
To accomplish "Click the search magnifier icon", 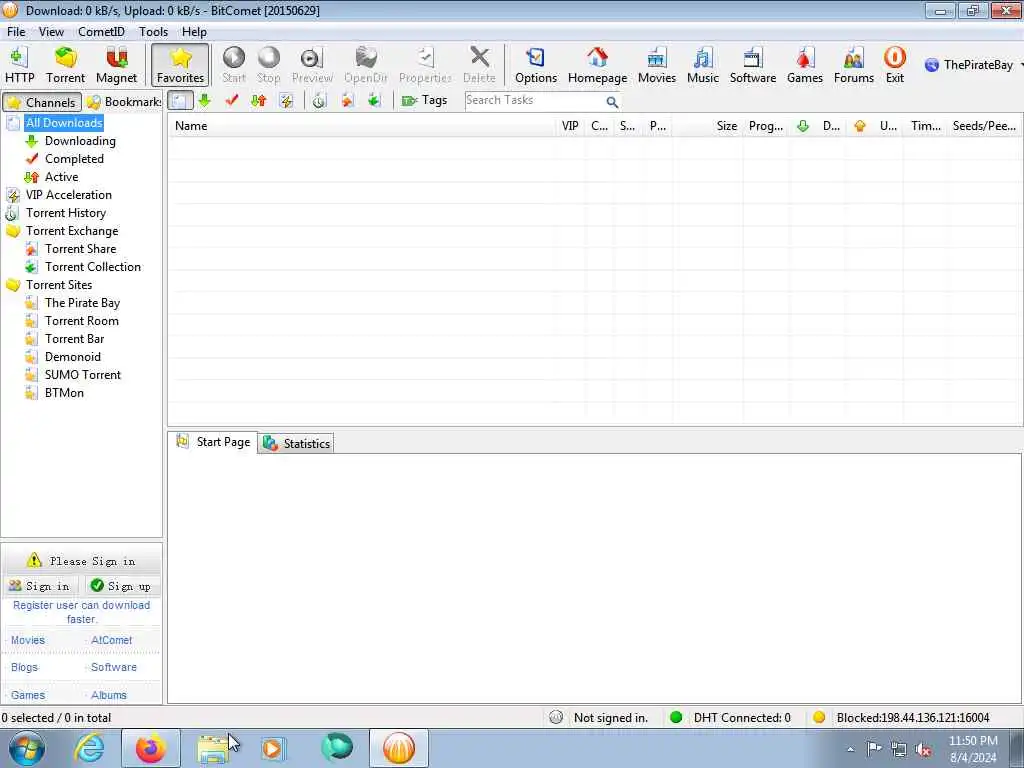I will (x=612, y=102).
